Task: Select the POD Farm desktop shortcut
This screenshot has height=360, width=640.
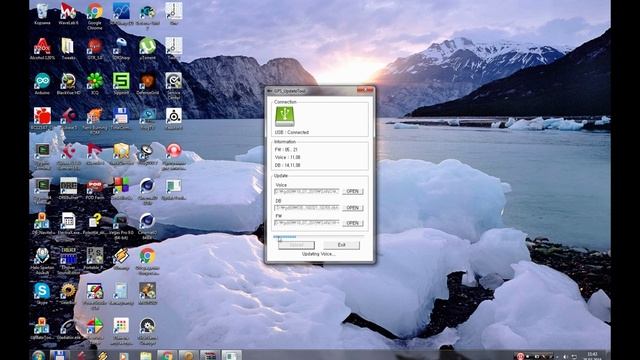Action: pyautogui.click(x=95, y=189)
